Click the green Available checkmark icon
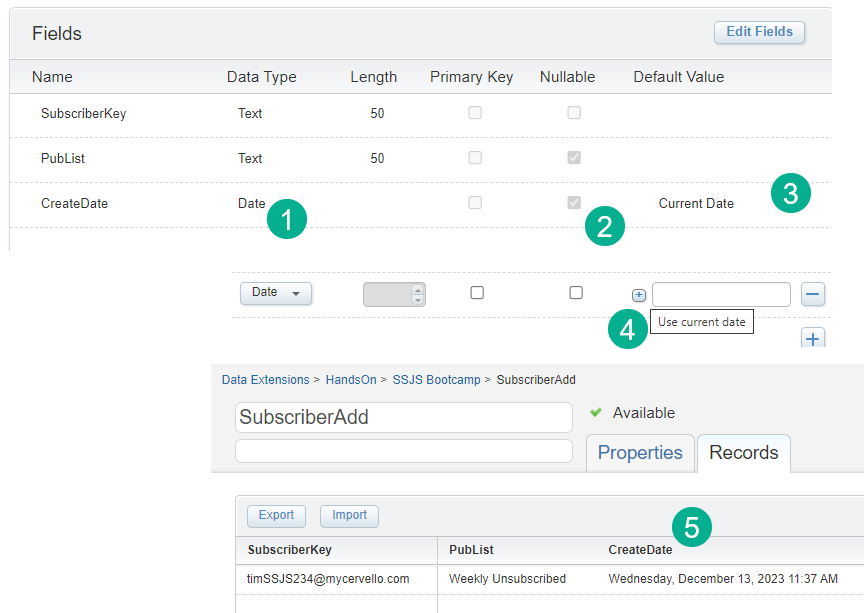Image resolution: width=864 pixels, height=613 pixels. coord(597,412)
